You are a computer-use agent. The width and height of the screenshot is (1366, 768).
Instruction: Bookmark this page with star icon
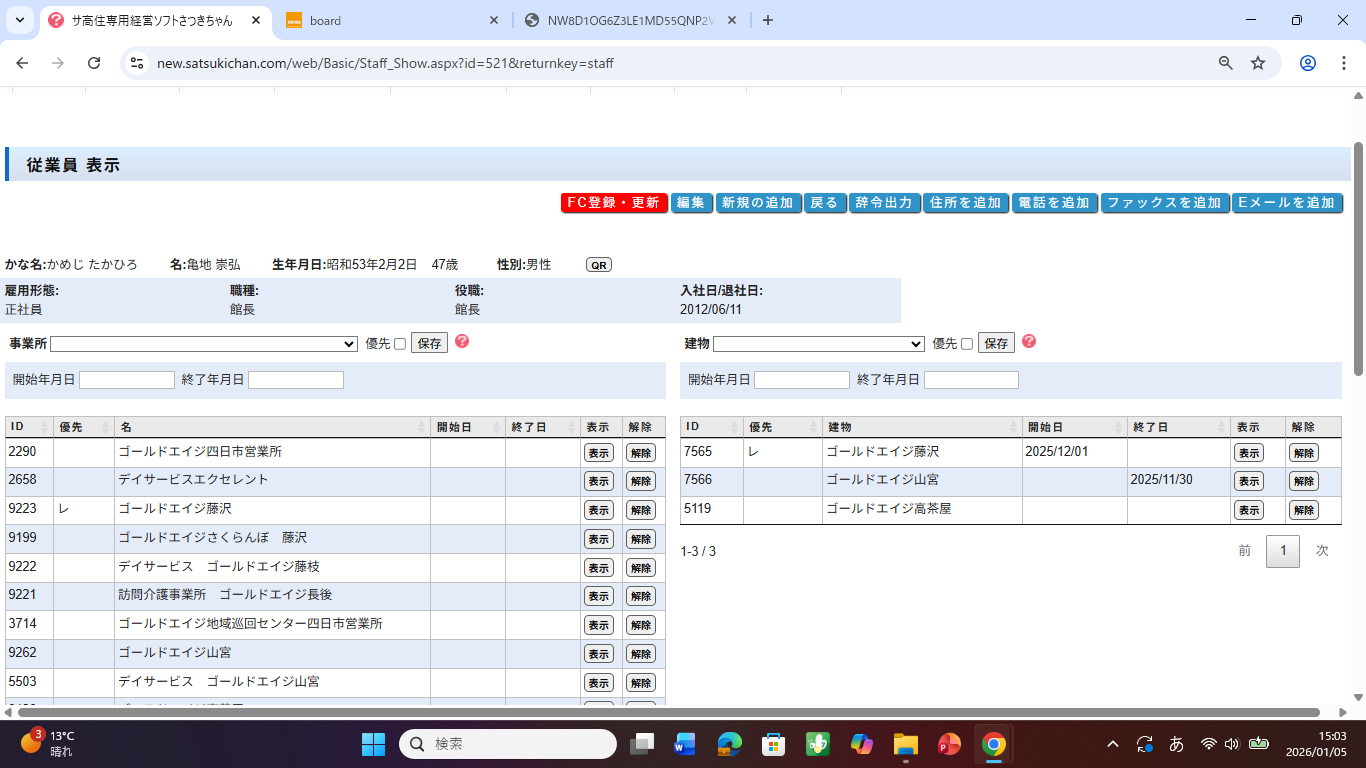tap(1258, 63)
